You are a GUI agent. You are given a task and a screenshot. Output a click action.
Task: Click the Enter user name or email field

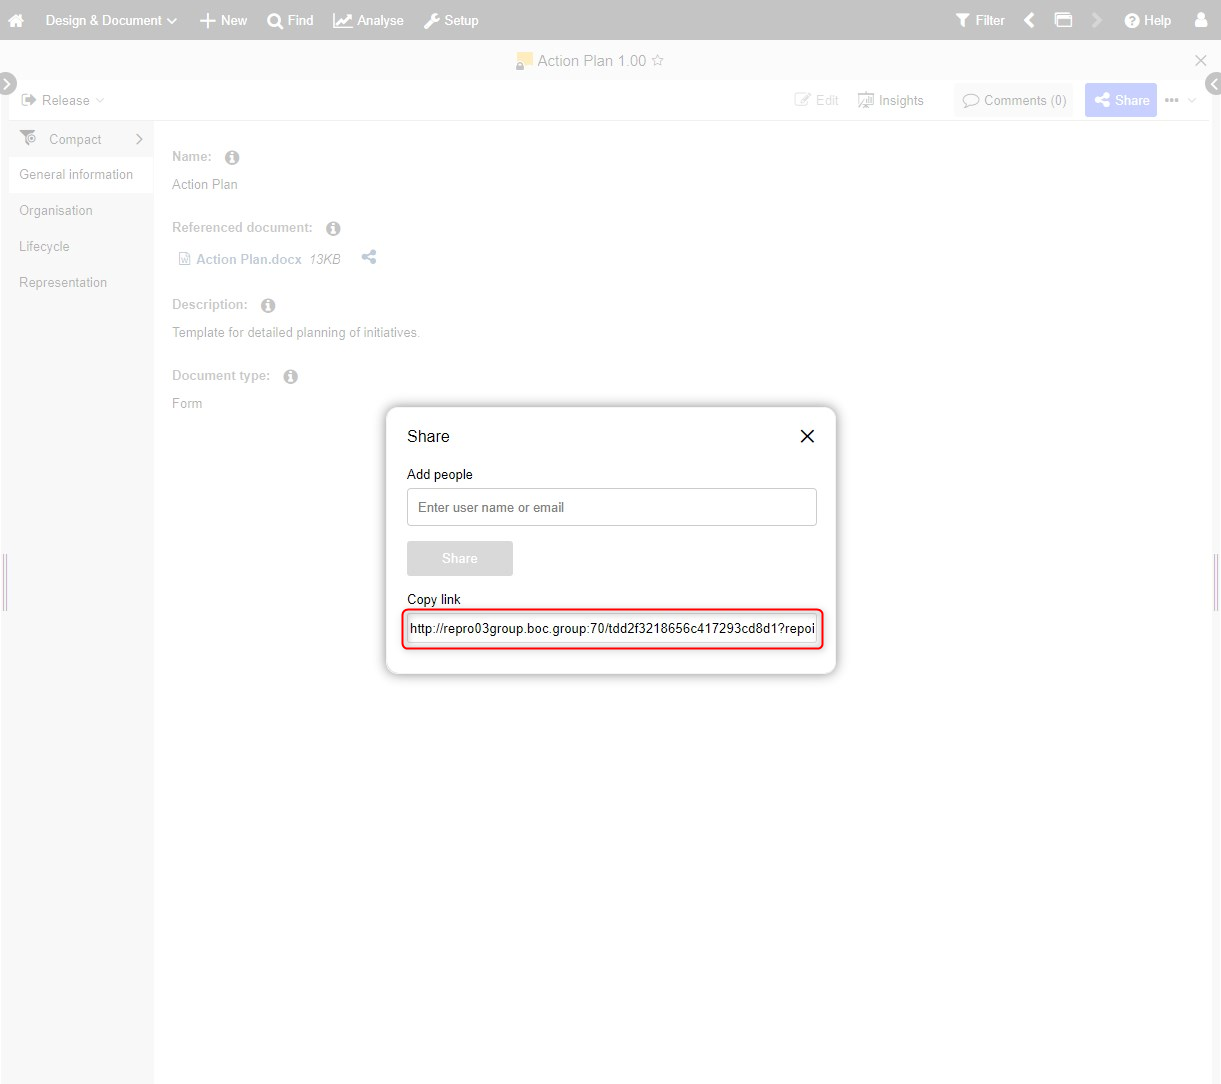coord(612,507)
